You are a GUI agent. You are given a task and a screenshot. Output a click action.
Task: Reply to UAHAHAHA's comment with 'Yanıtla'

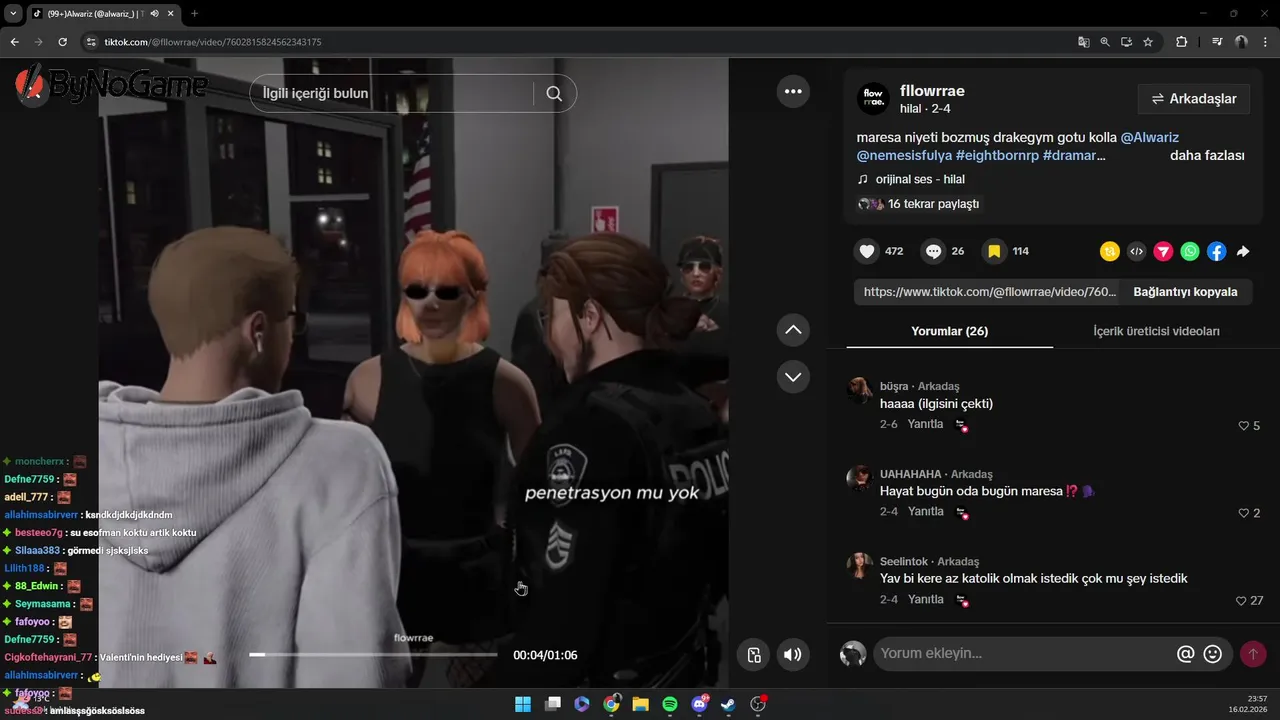(x=925, y=511)
